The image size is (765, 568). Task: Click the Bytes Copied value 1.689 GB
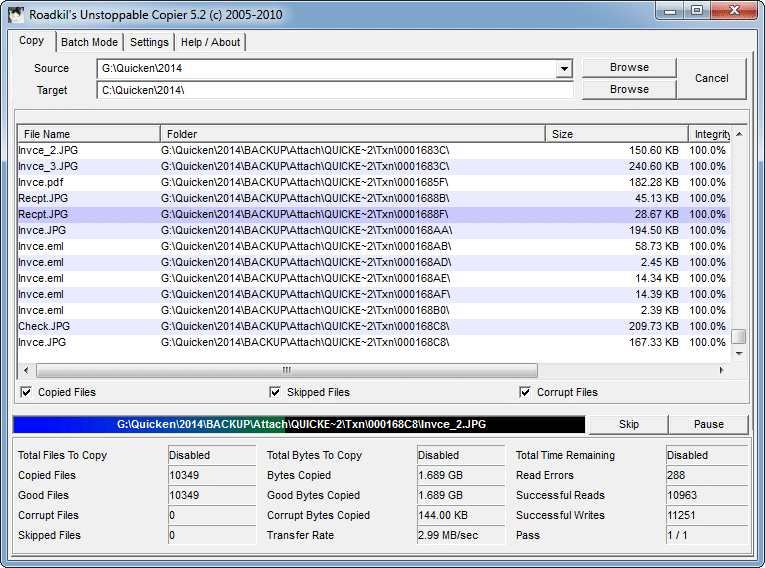pos(461,475)
